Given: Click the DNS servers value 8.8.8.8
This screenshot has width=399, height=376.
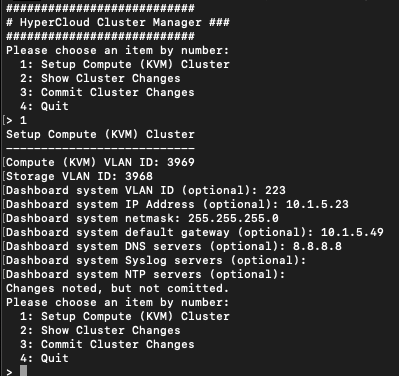Looking at the screenshot, I should (317, 246).
